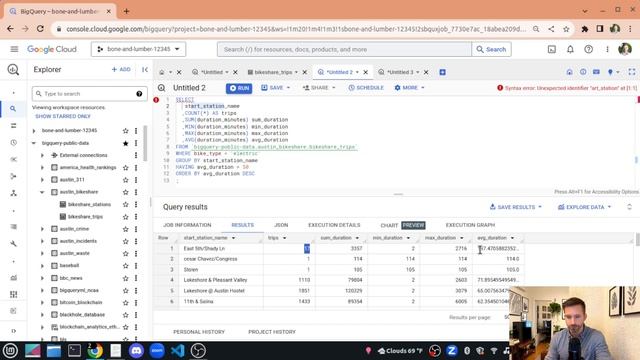Open Visual Studio Code from taskbar
Image resolution: width=640 pixels, height=360 pixels.
tap(178, 351)
